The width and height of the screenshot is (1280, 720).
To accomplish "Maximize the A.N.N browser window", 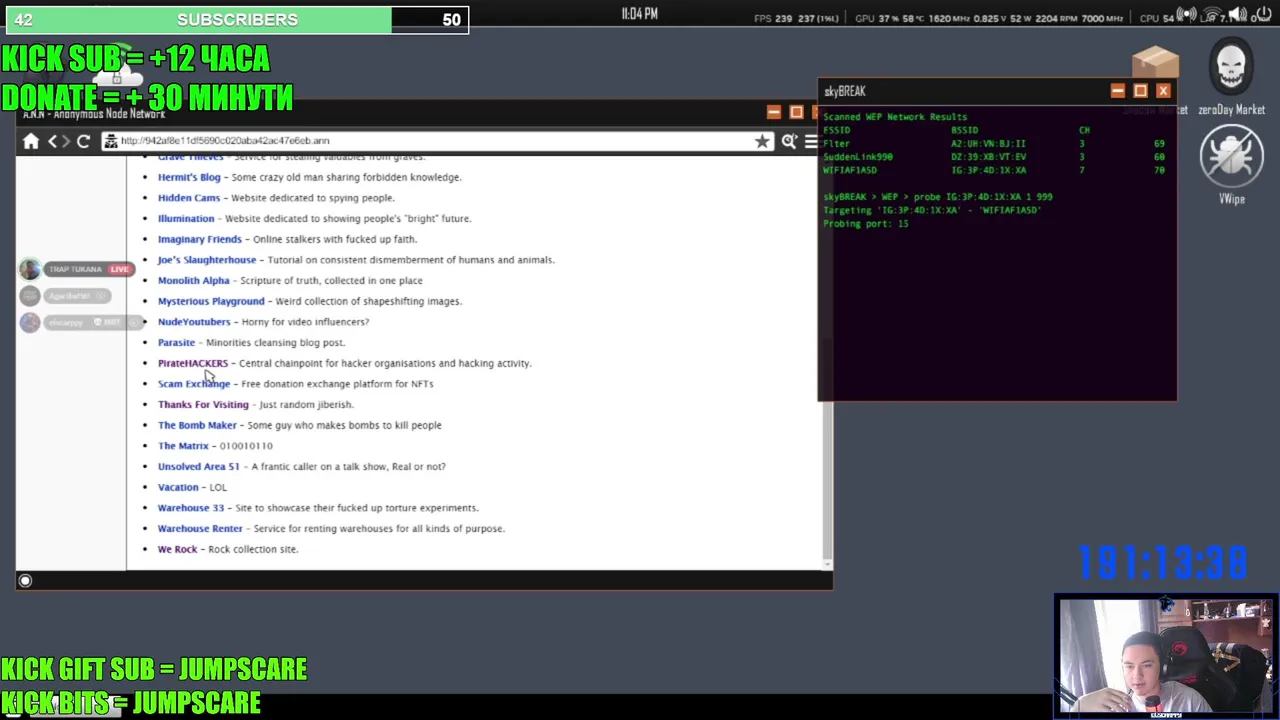I will [796, 112].
